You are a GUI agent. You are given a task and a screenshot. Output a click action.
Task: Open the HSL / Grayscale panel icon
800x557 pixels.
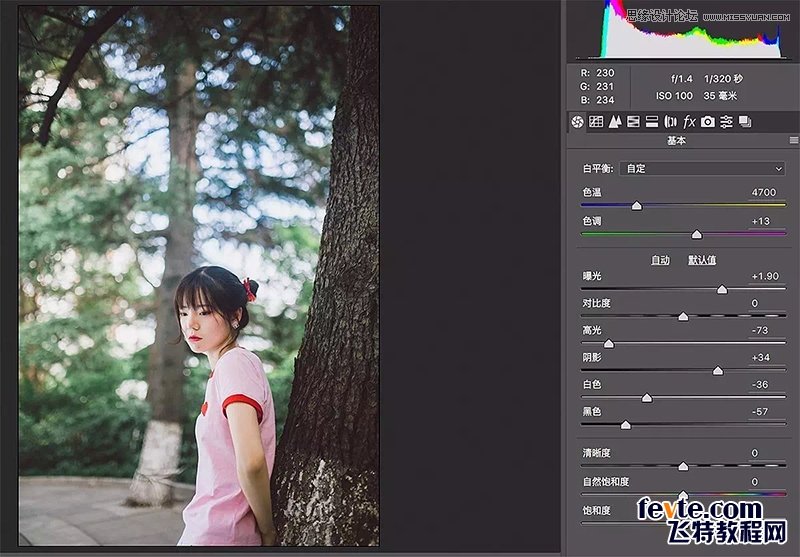633,121
